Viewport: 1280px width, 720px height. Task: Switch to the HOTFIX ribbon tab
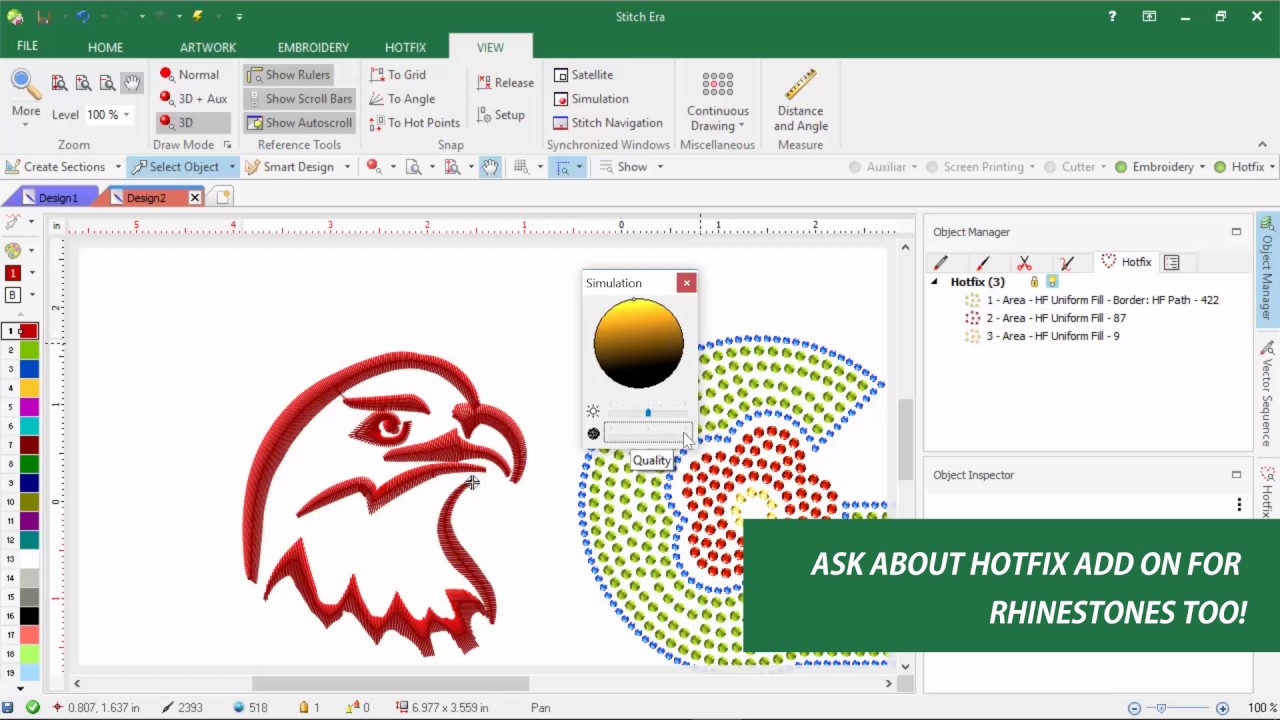[x=405, y=47]
